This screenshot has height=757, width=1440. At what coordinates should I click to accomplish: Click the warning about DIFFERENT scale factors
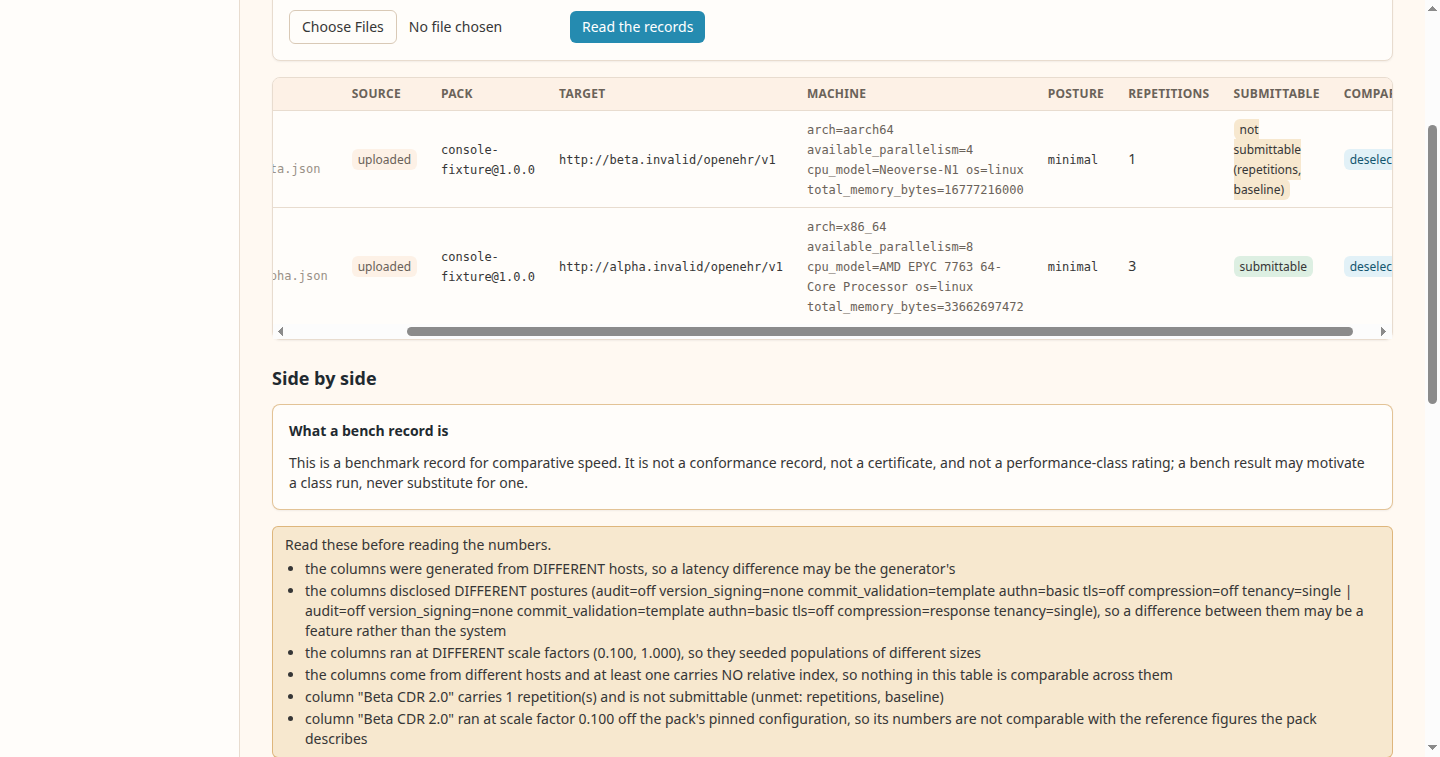click(643, 653)
